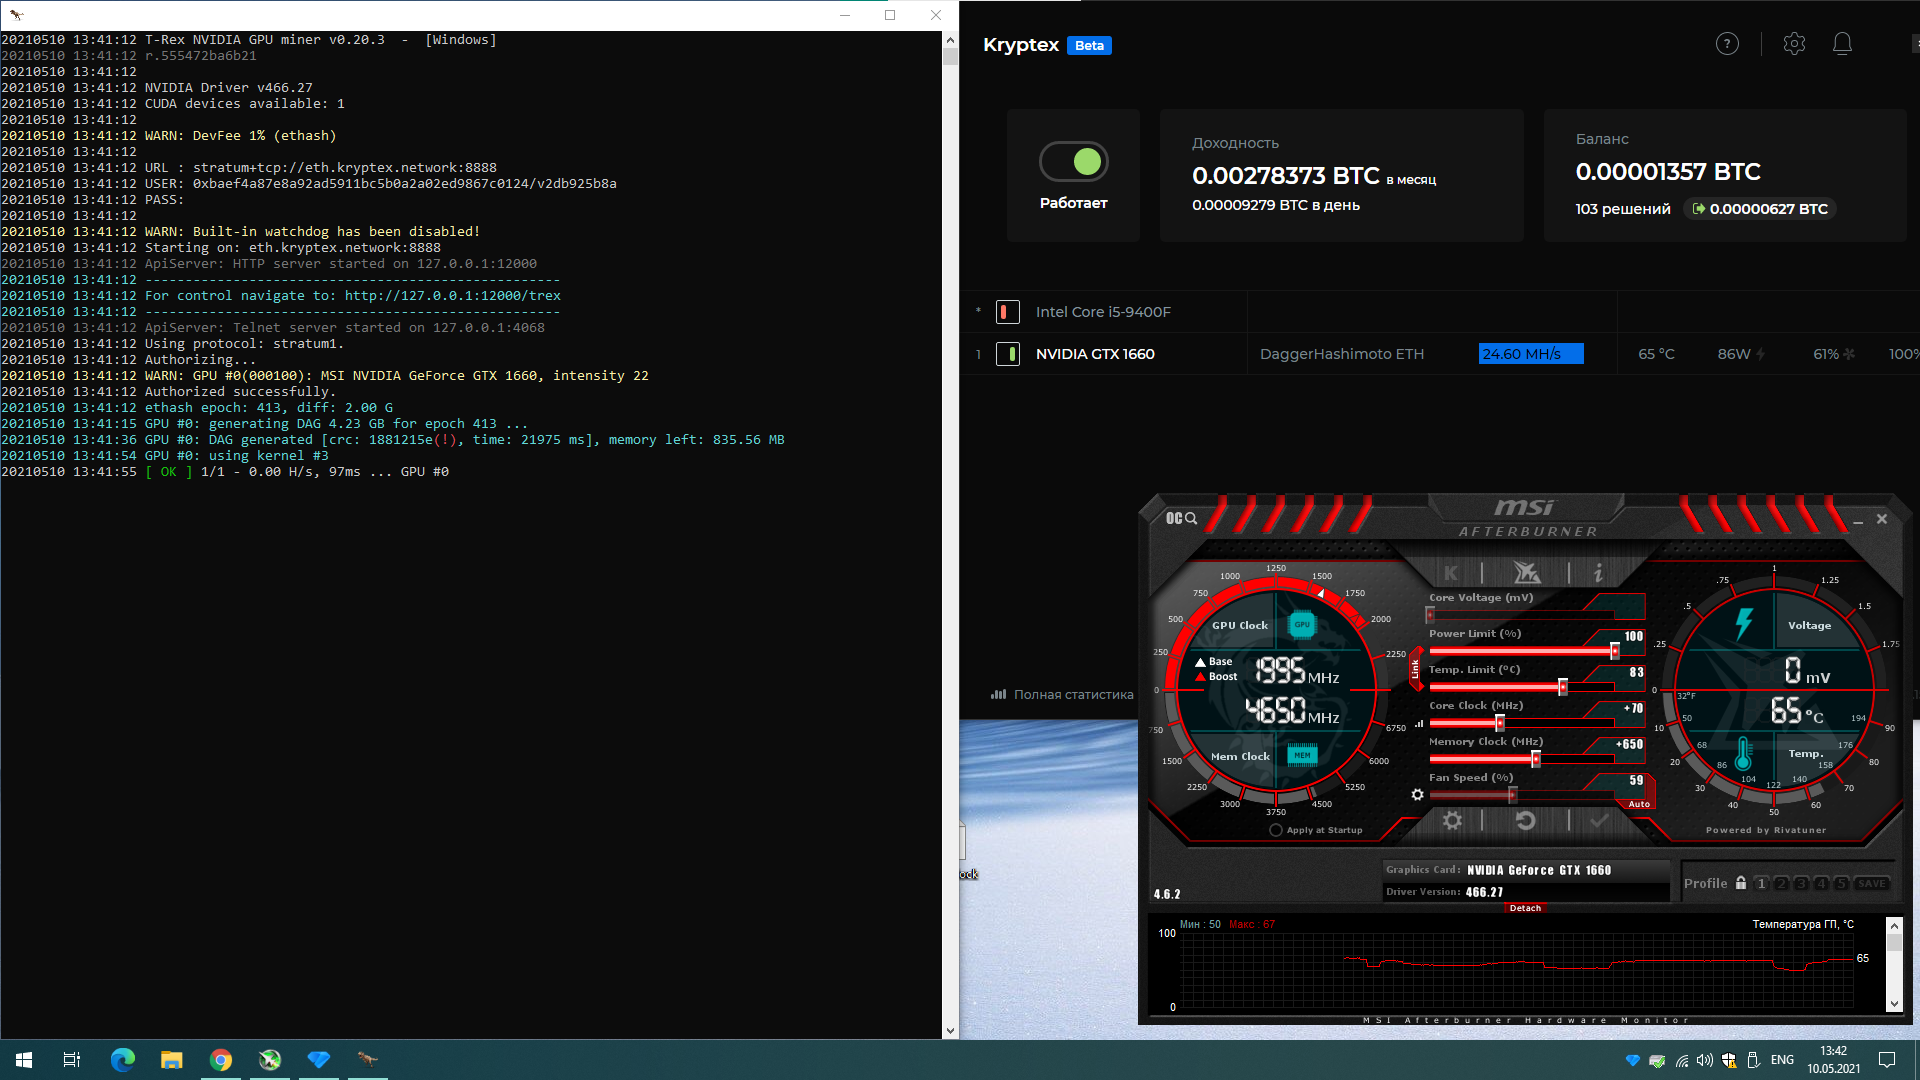The image size is (1920, 1080).
Task: Click Afterburner reset arrow icon
Action: [1525, 821]
